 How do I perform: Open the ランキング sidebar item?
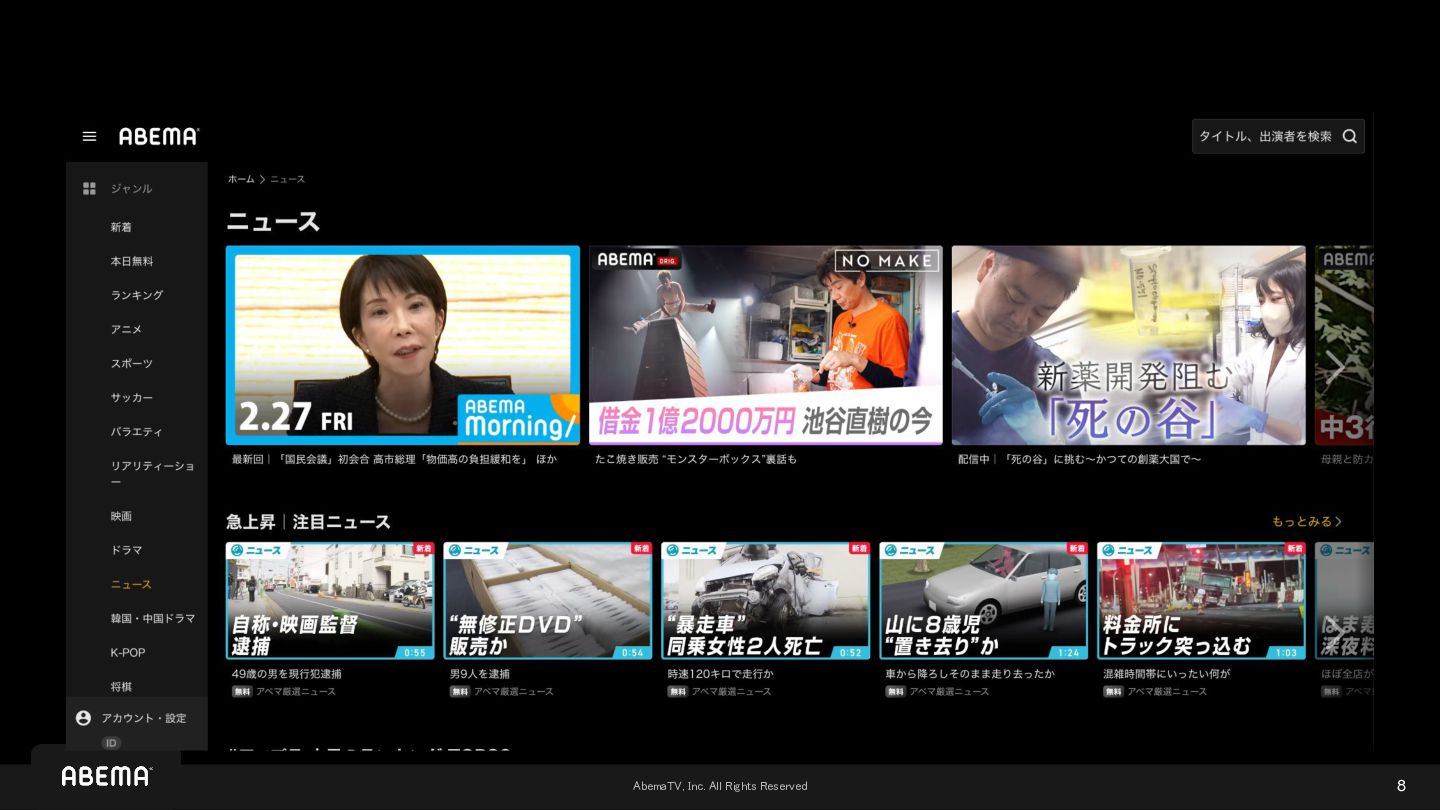point(137,295)
